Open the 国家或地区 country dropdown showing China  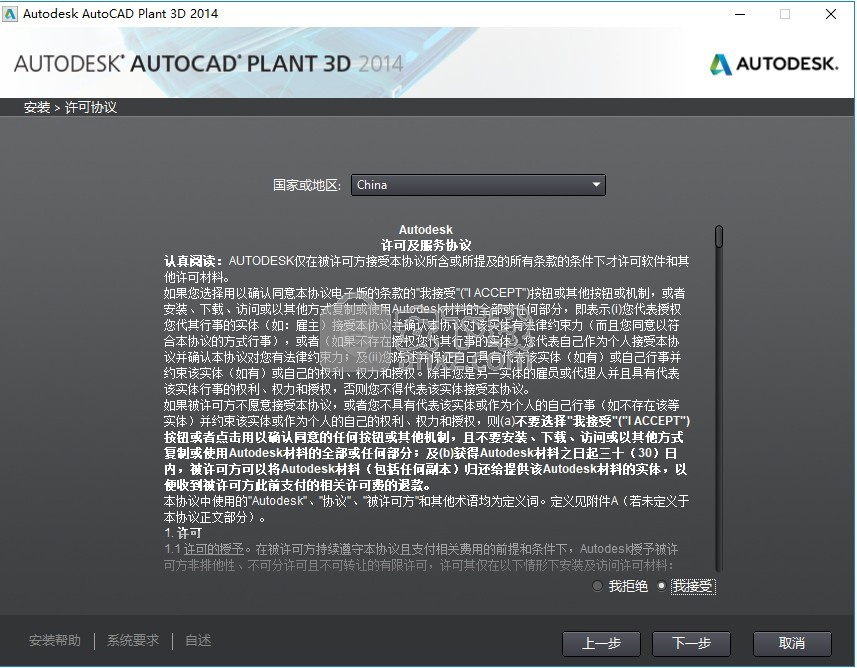[478, 185]
